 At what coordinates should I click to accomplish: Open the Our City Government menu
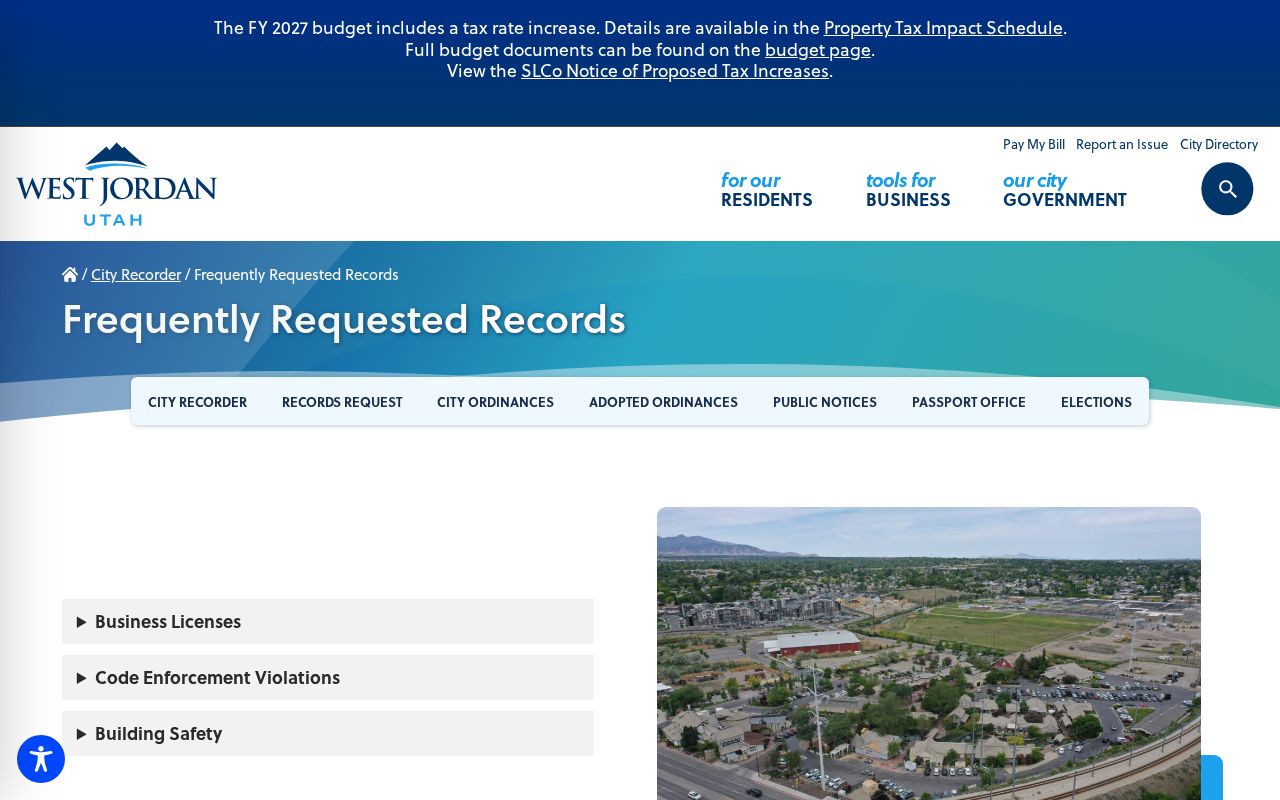(1065, 189)
